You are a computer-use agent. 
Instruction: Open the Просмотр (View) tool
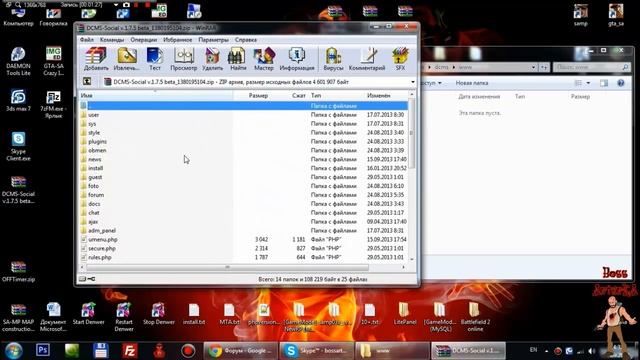pos(184,59)
